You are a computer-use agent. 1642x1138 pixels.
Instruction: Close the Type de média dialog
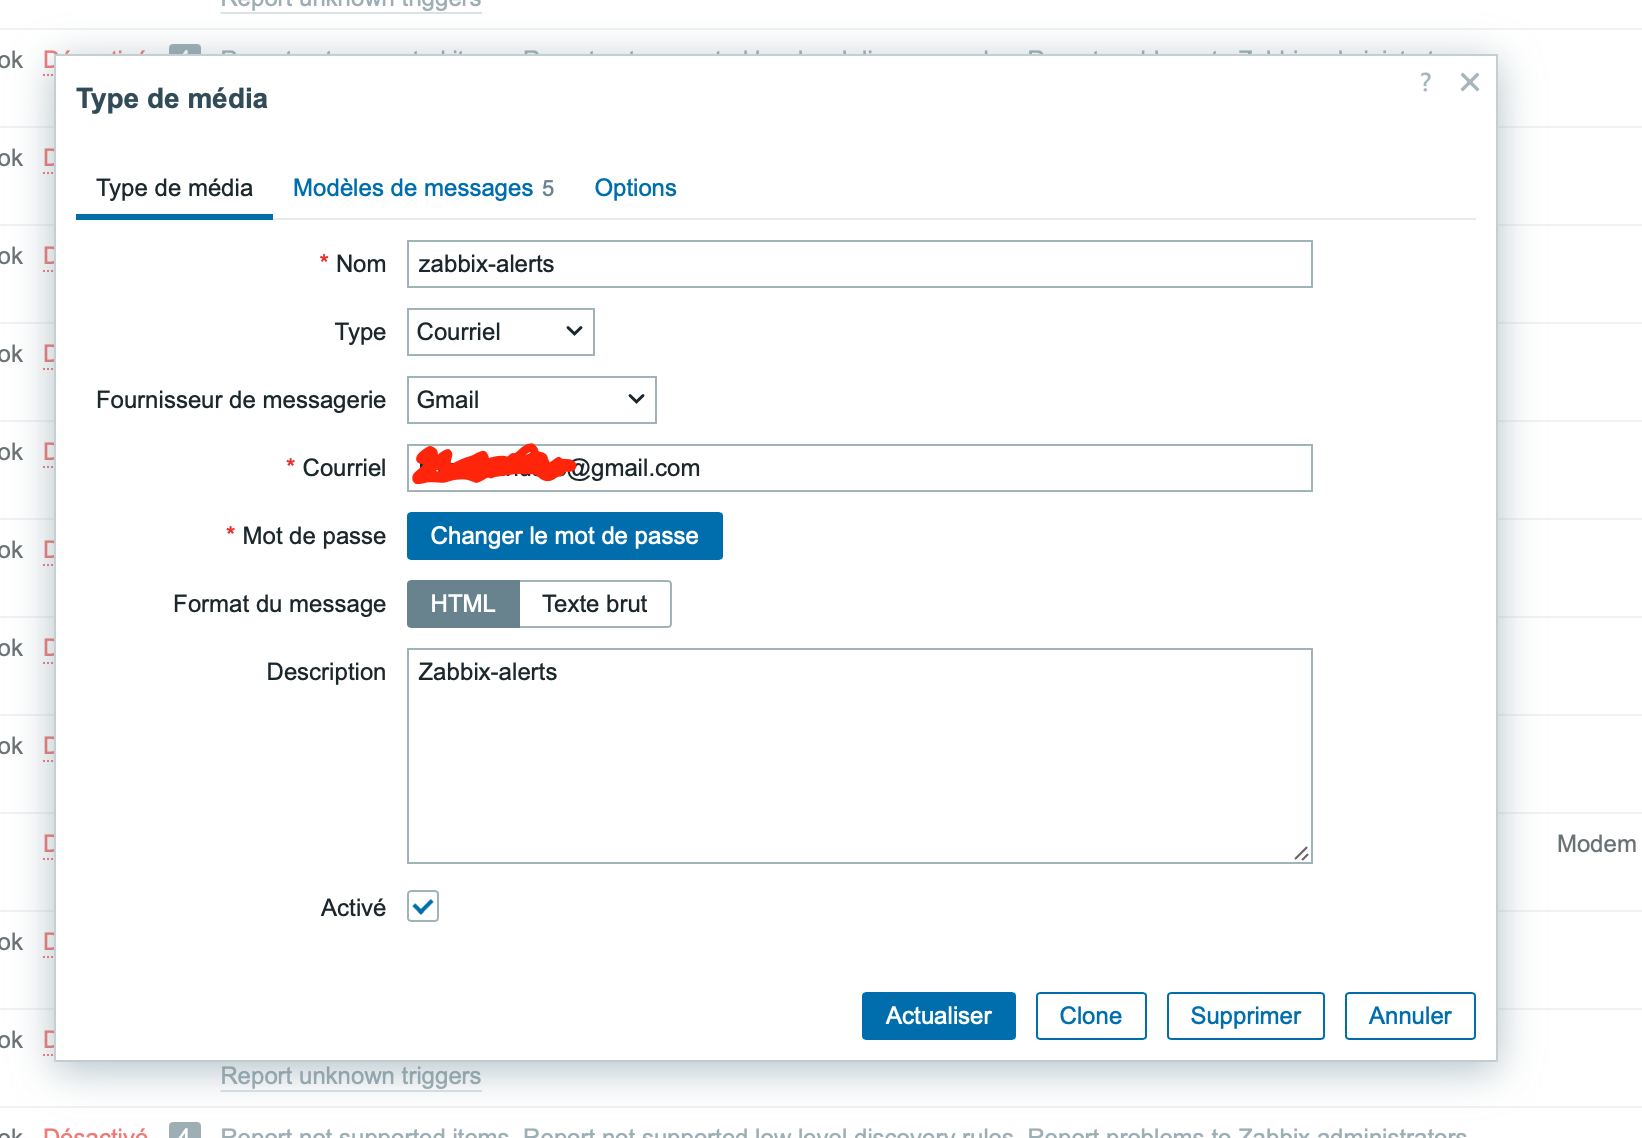click(1469, 82)
